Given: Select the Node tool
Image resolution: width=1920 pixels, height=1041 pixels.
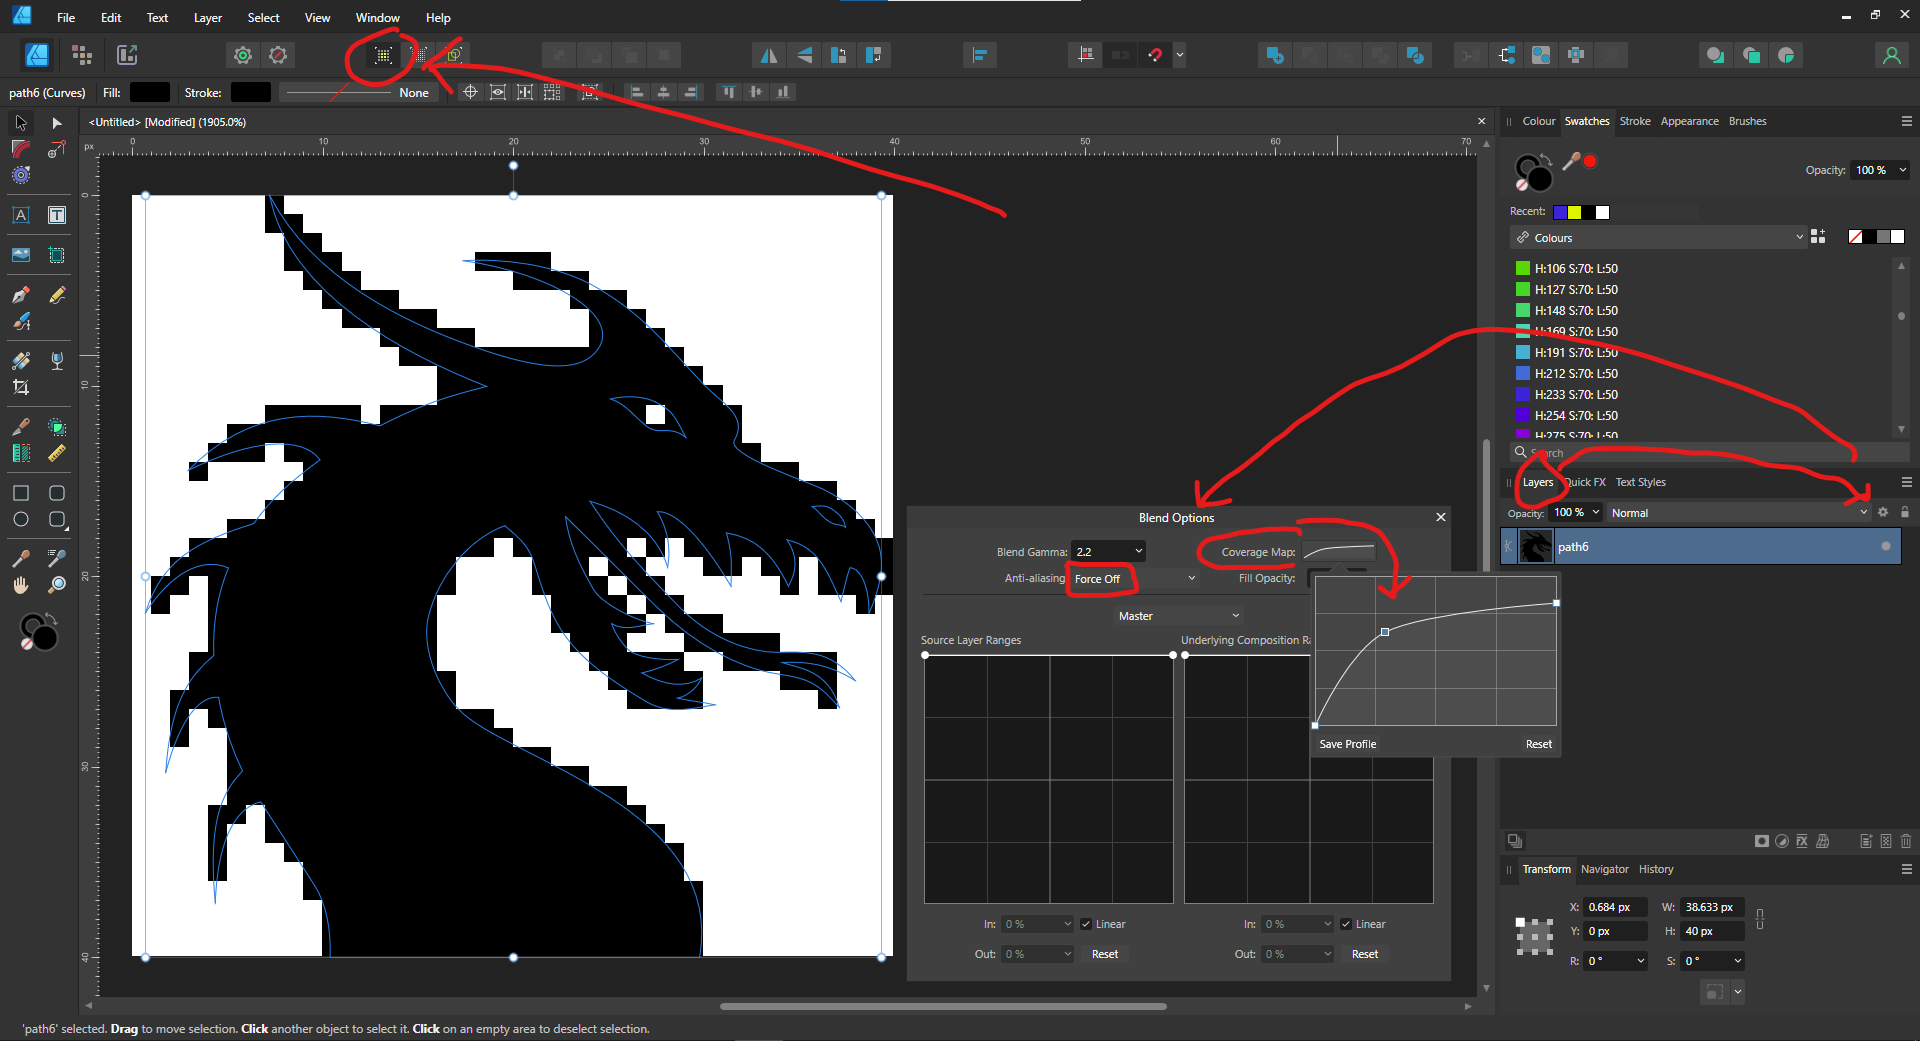Looking at the screenshot, I should pos(56,122).
